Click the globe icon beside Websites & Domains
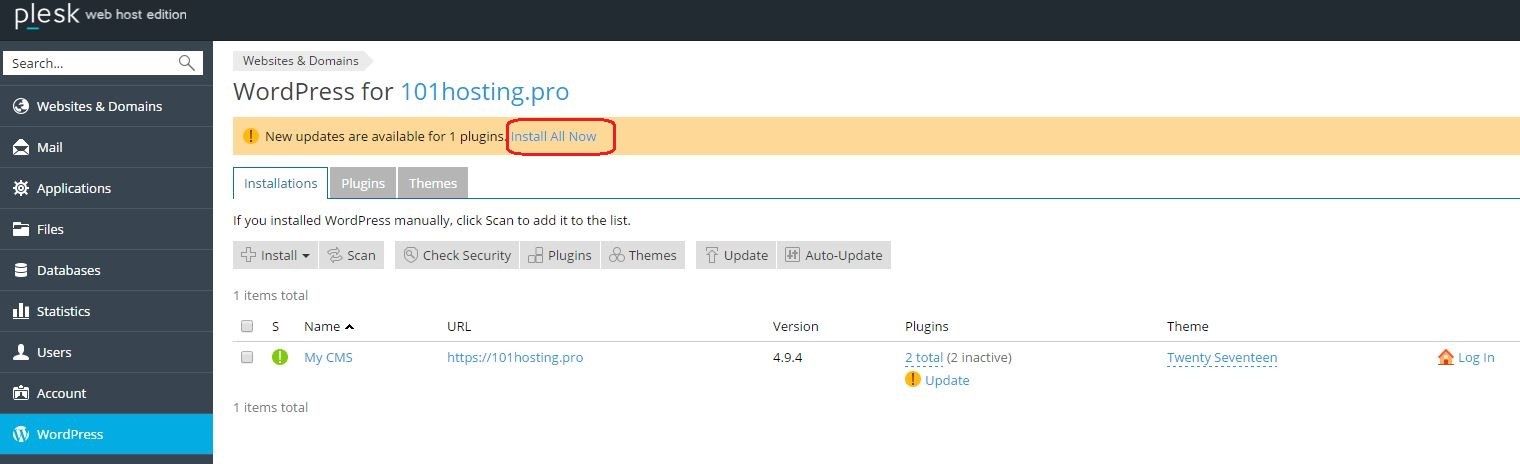This screenshot has height=464, width=1520. click(x=20, y=106)
